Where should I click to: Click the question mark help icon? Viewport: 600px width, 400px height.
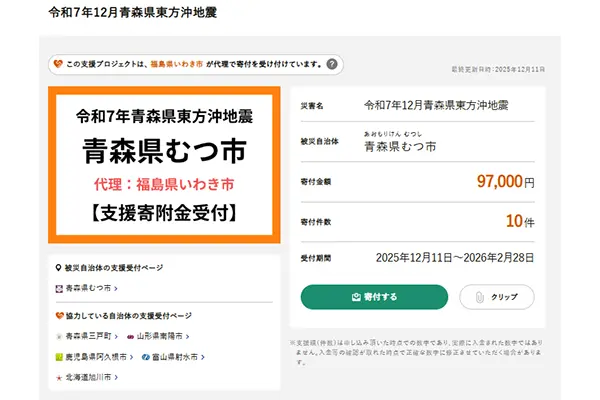tap(332, 64)
